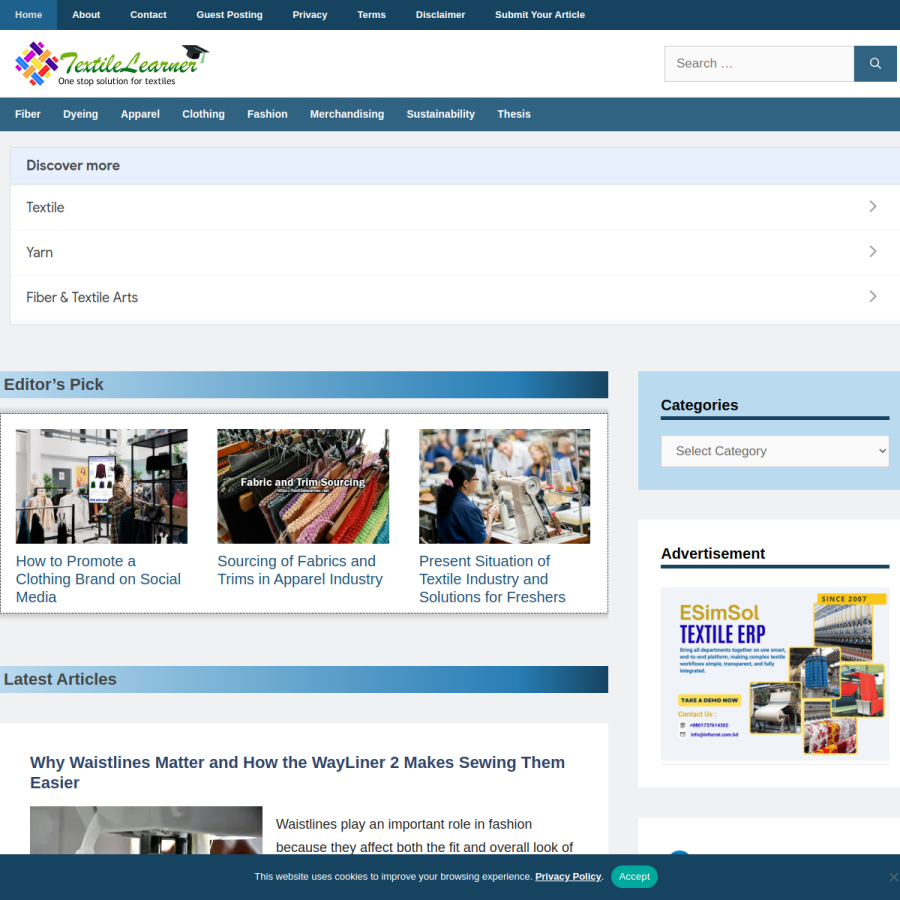900x900 pixels.
Task: Open 'How to Promote a Clothing Brand' article link
Action: 98,579
